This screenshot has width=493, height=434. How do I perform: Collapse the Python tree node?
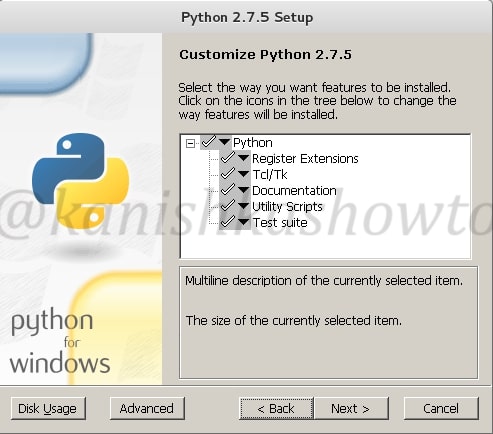pos(190,143)
